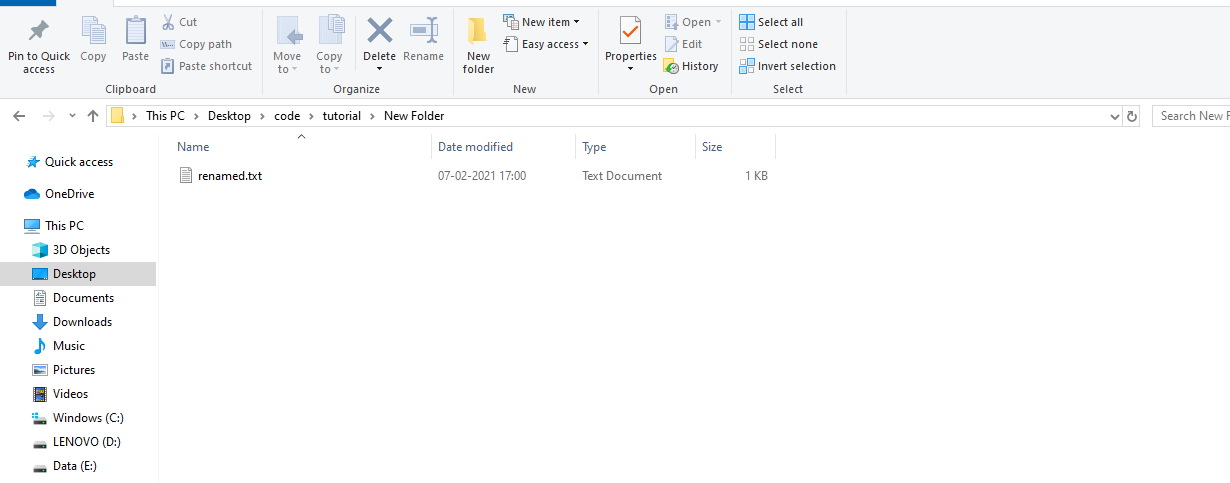This screenshot has height=483, width=1230.
Task: Click the Invert selection option
Action: click(x=787, y=66)
